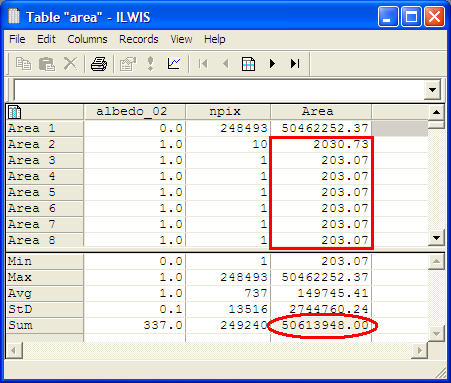Go to the last record icon
Screen dimensions: 451x383
[295, 63]
